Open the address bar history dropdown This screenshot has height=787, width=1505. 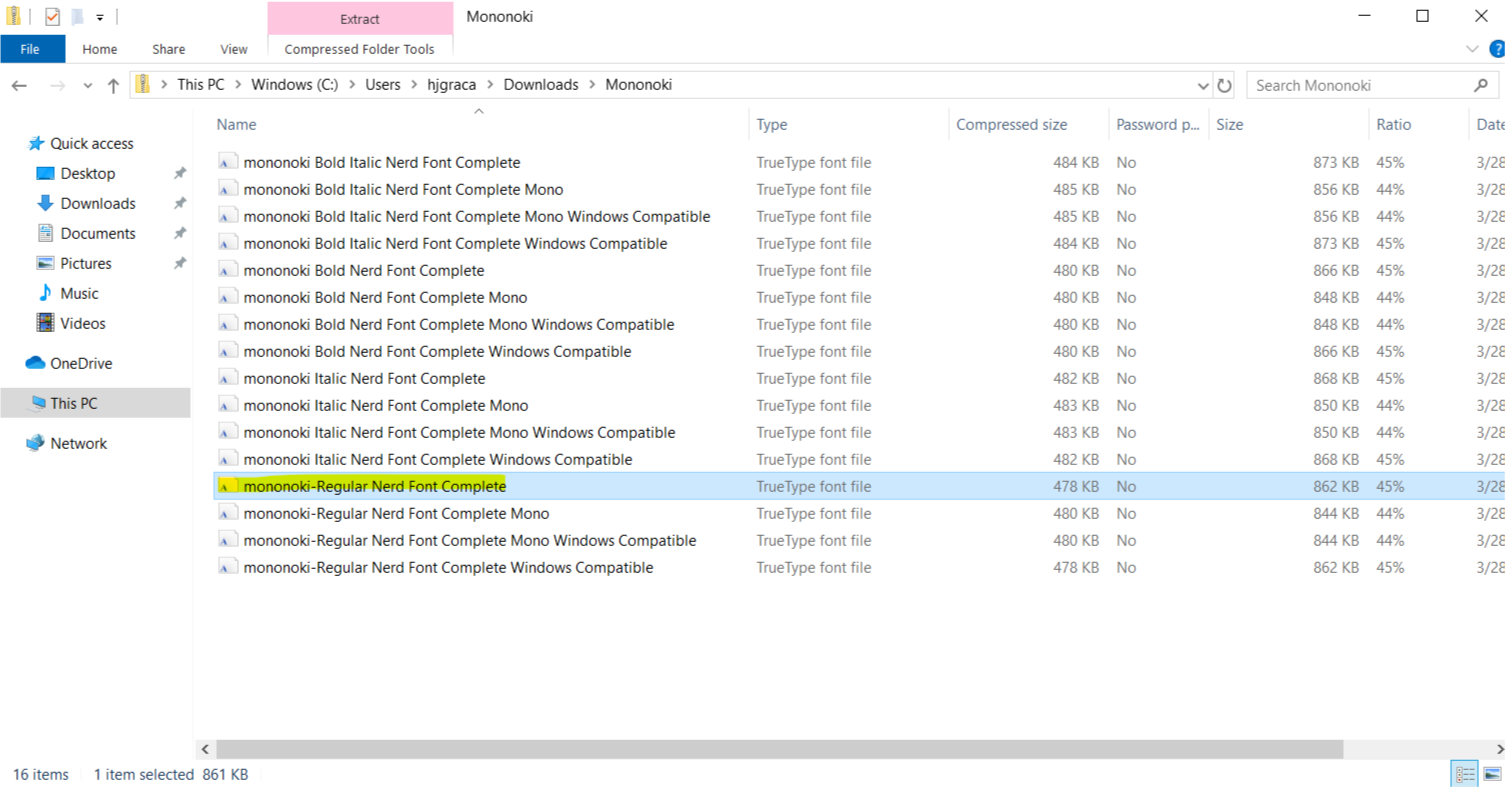[1201, 85]
